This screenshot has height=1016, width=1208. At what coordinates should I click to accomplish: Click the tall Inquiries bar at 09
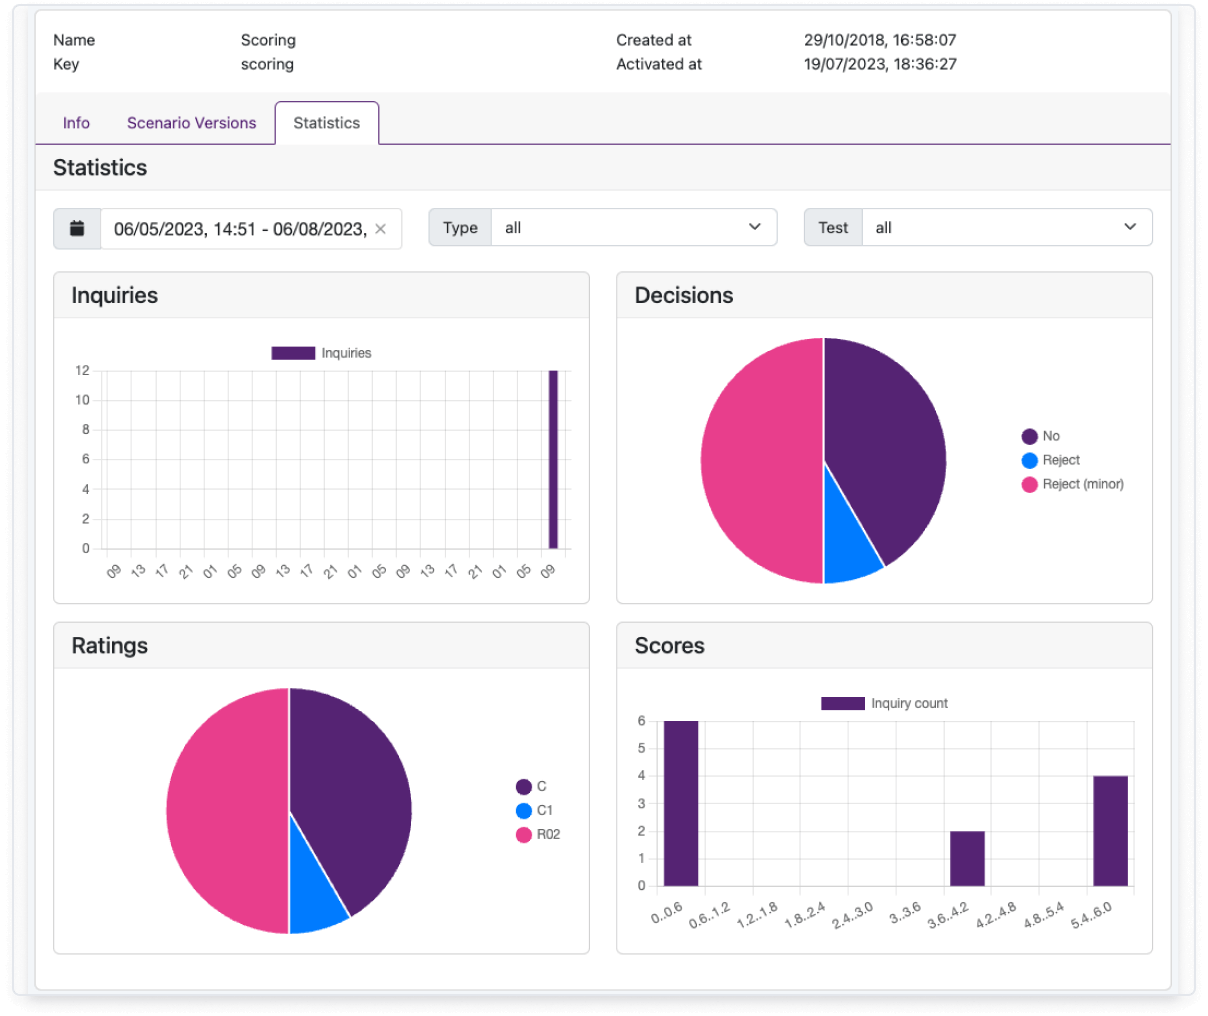(x=553, y=459)
